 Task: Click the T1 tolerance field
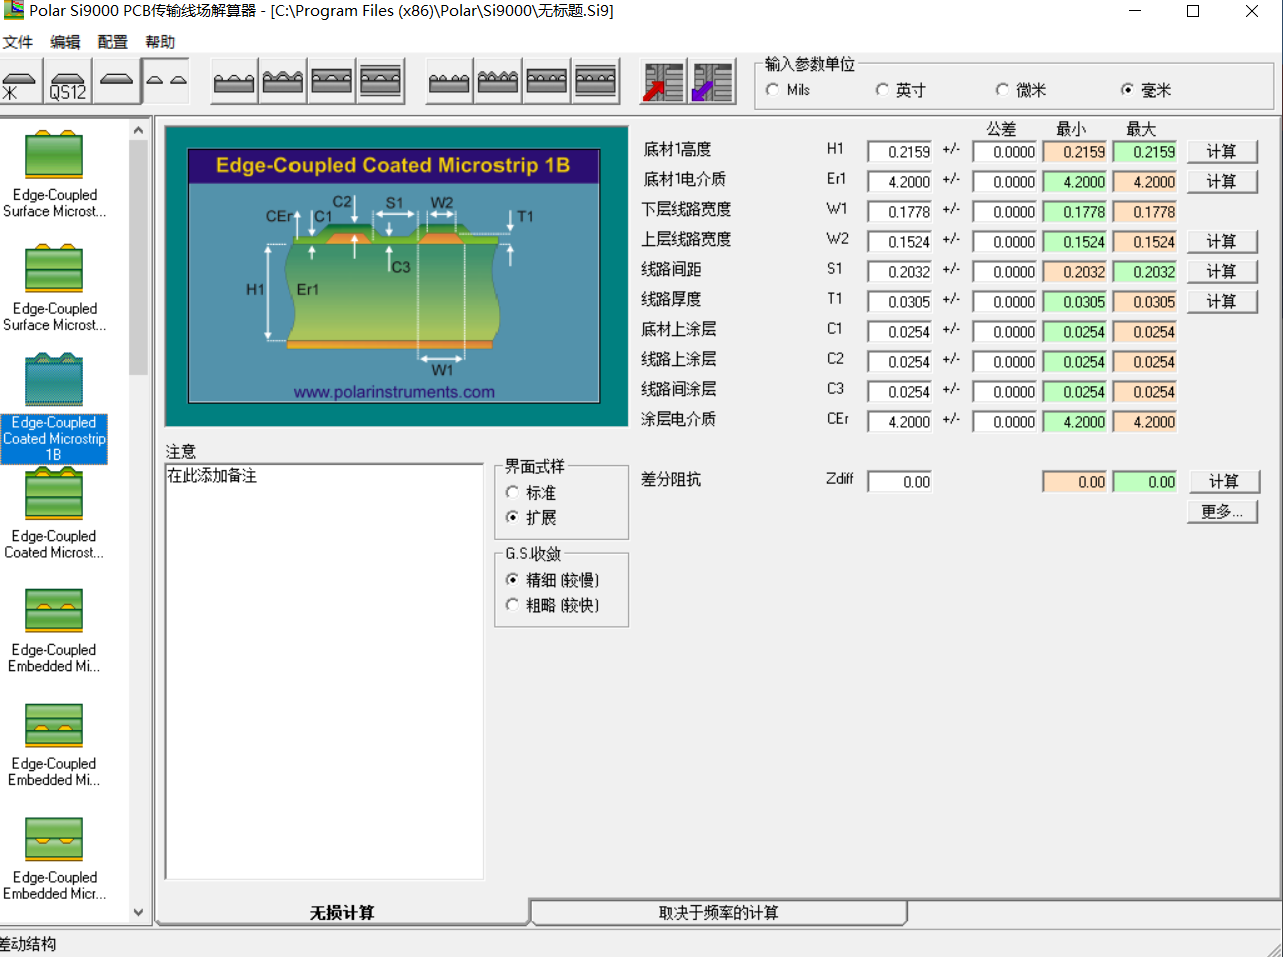[x=1005, y=302]
